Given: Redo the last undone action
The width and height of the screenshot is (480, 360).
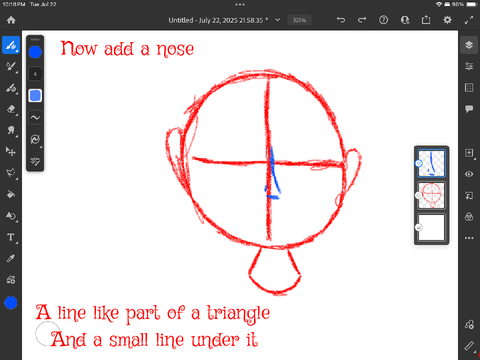Looking at the screenshot, I should 362,20.
